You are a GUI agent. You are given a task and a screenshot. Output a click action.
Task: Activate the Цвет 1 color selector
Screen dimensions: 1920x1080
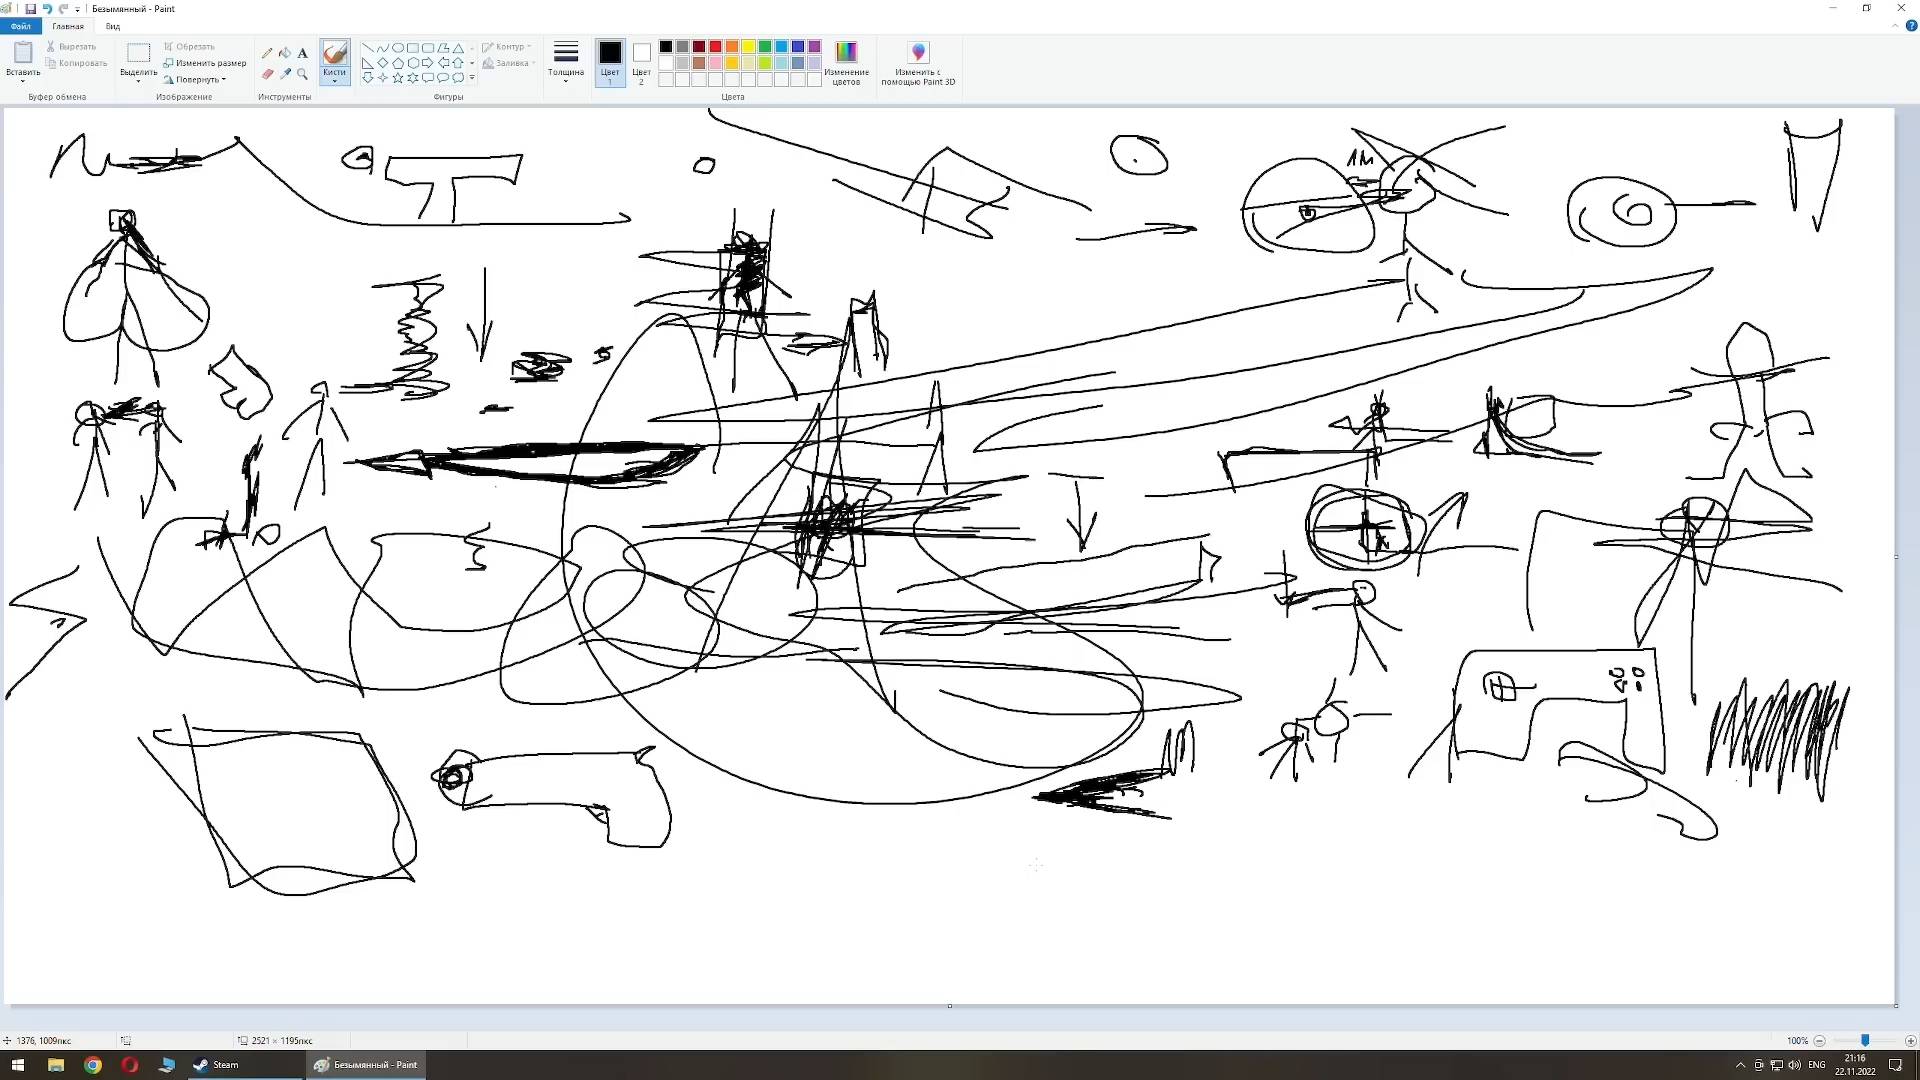pyautogui.click(x=610, y=60)
